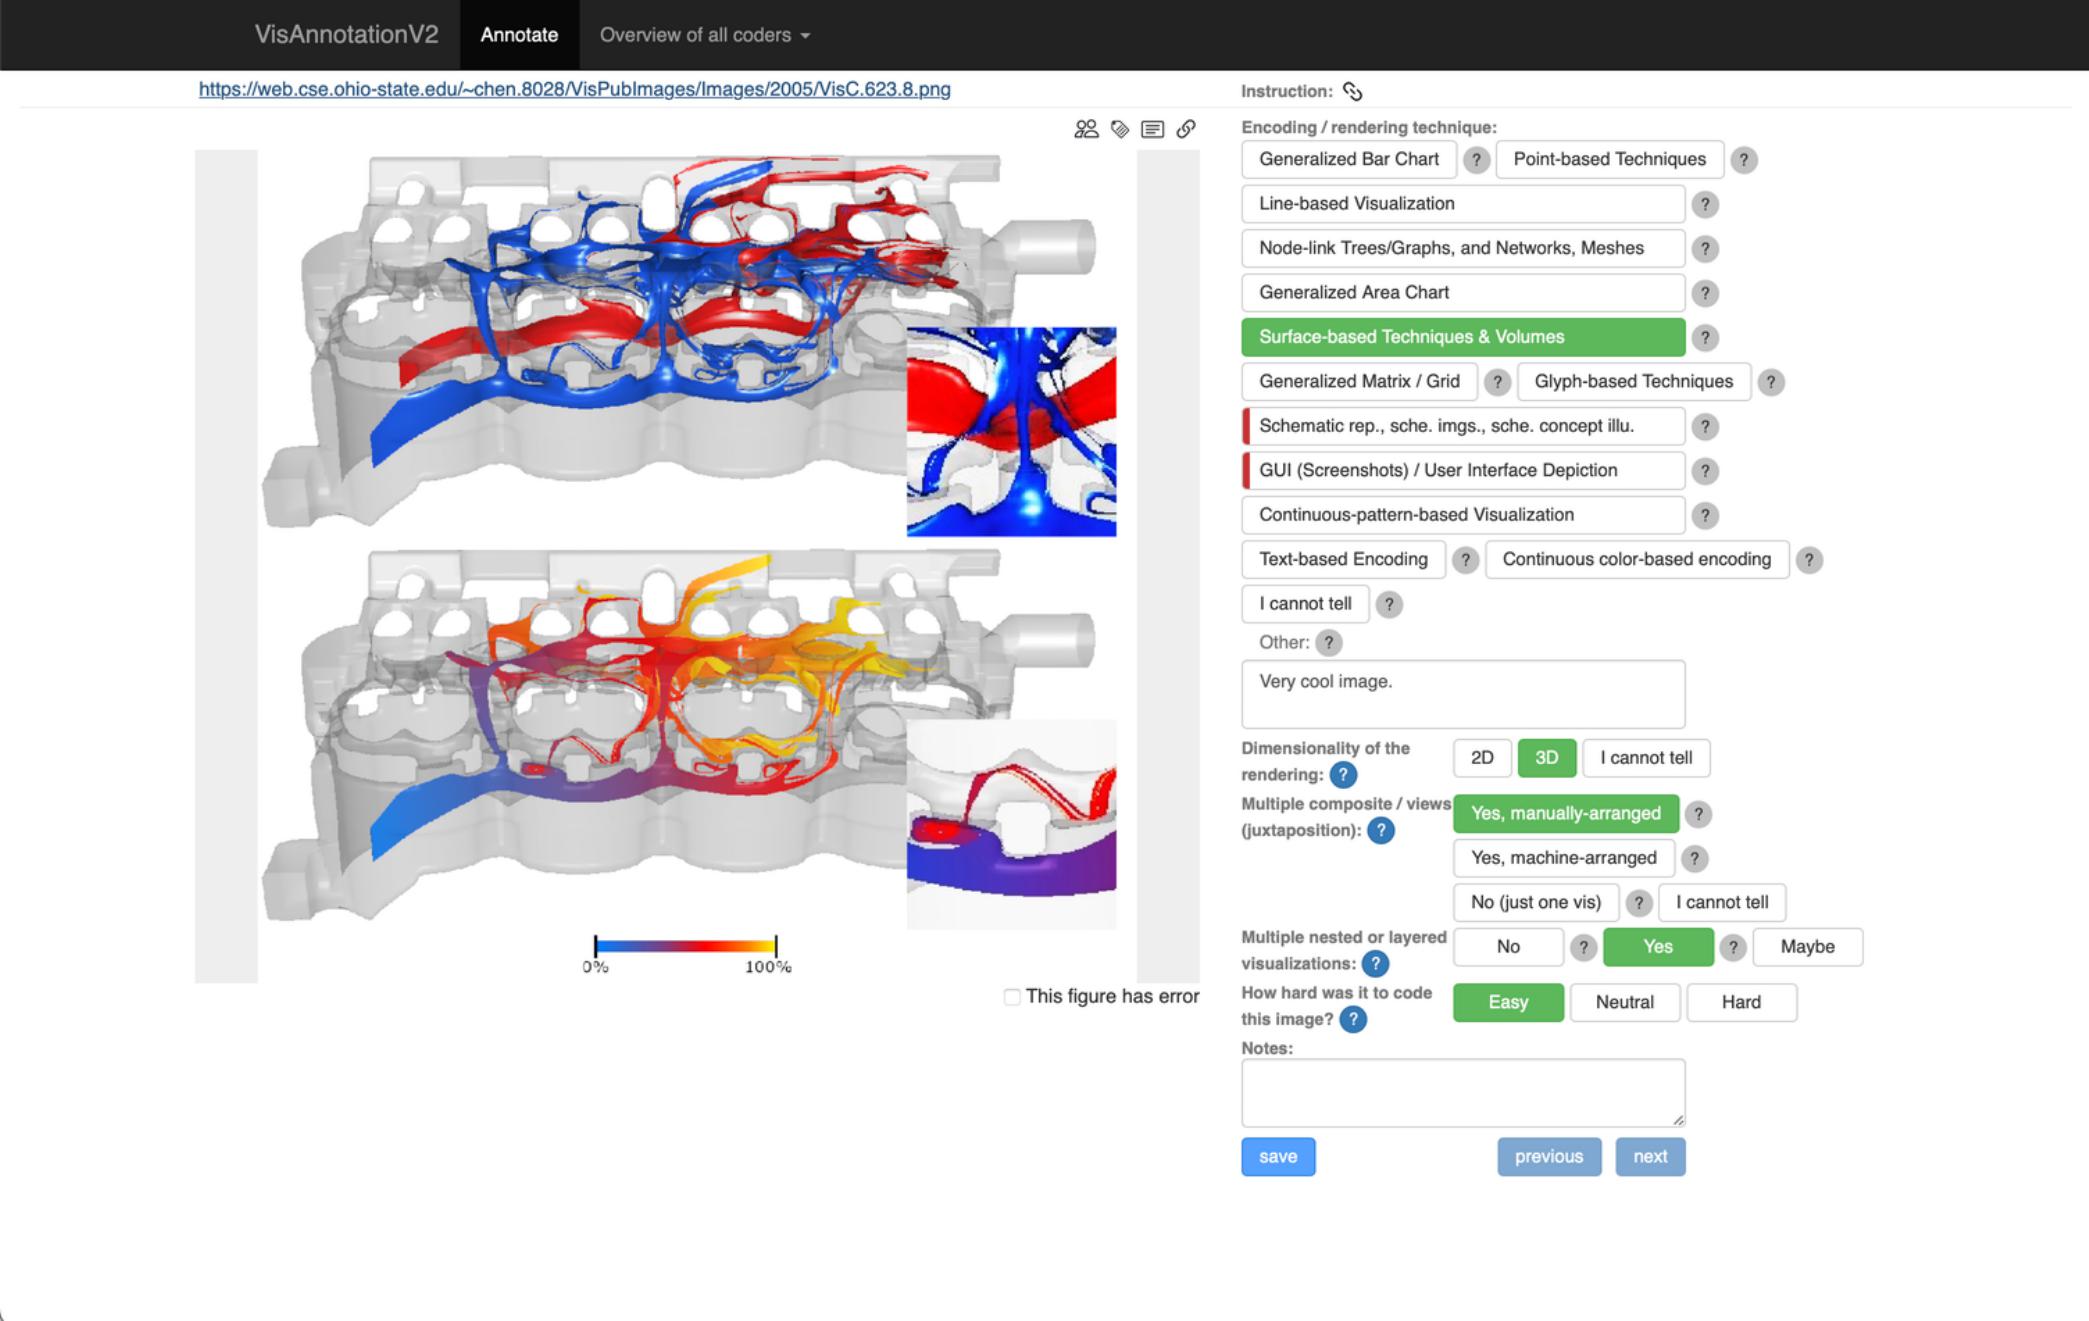
Task: Tick the 'This figure has error' checkbox
Action: click(1012, 997)
